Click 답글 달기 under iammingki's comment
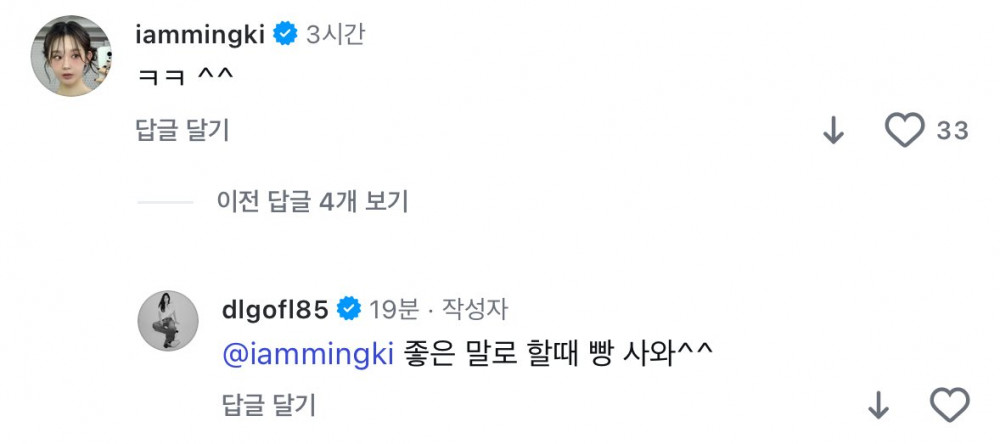1000x444 pixels. tap(182, 129)
